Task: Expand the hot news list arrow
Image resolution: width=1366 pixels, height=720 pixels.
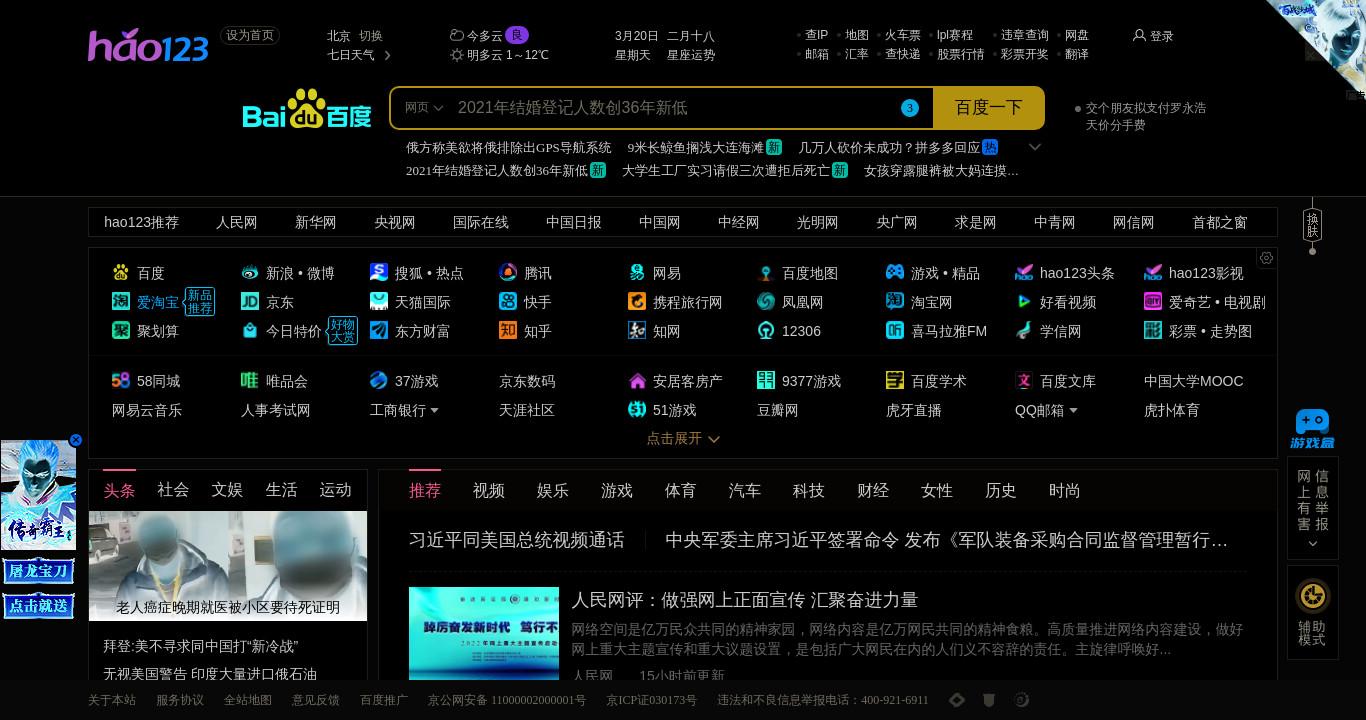Action: click(x=1035, y=147)
